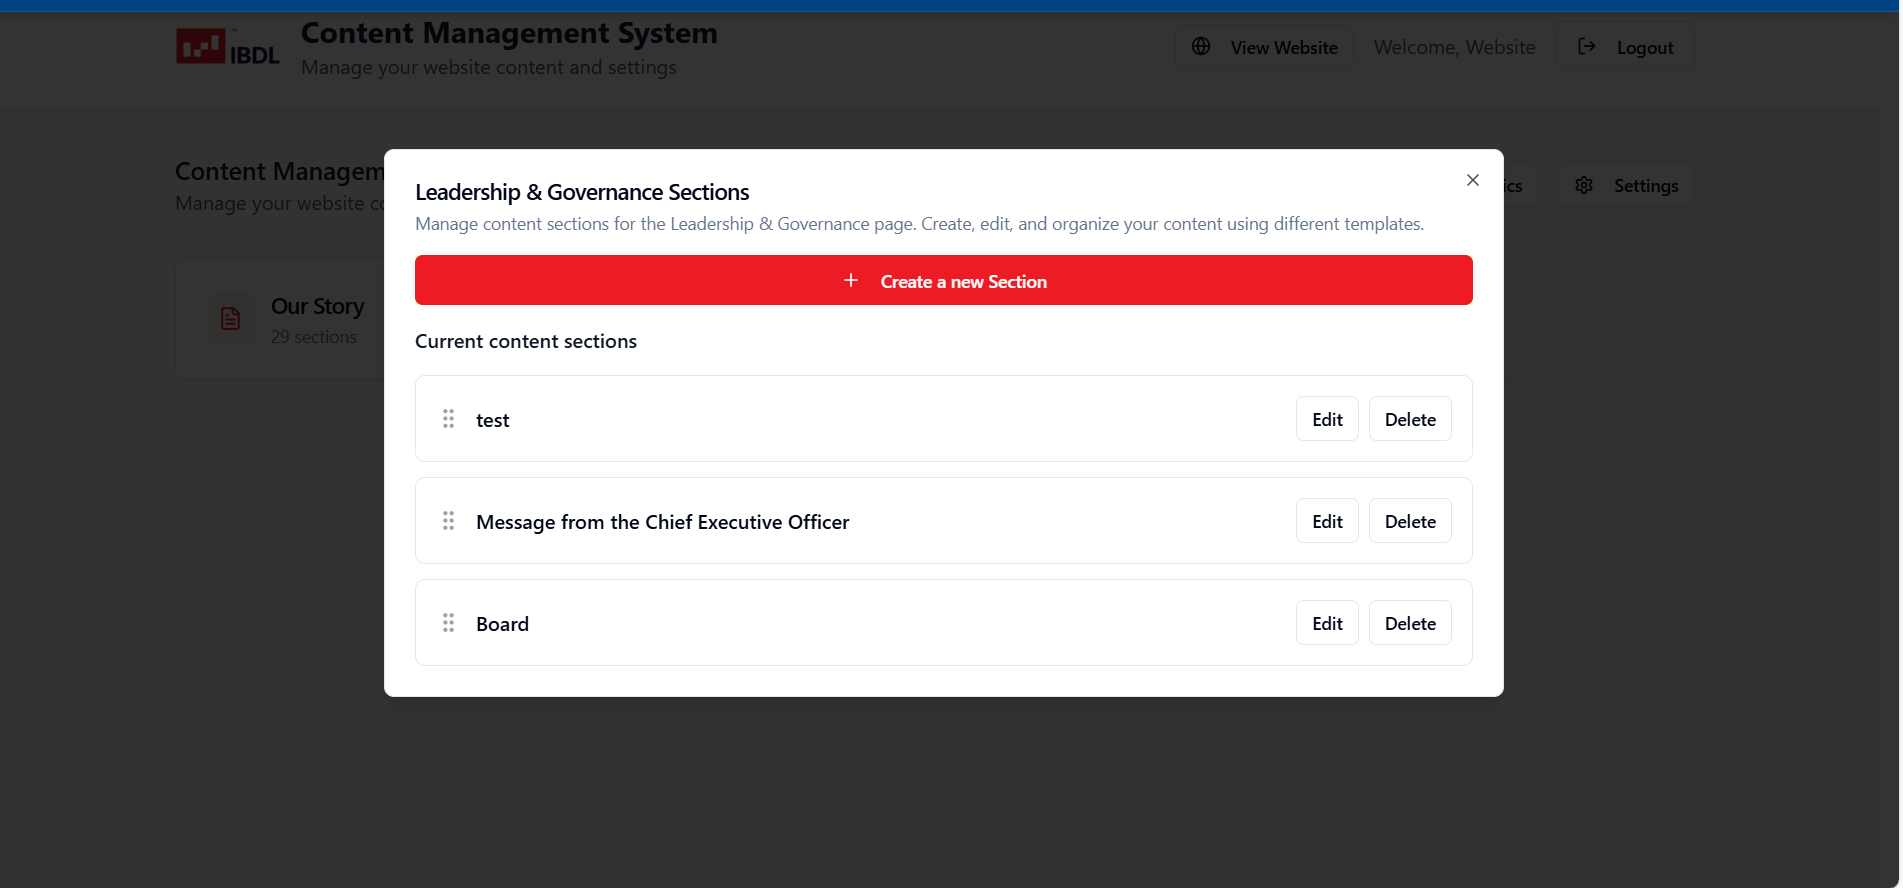Screen dimensions: 1903x888
Task: Select the Board section title
Action: 502,624
